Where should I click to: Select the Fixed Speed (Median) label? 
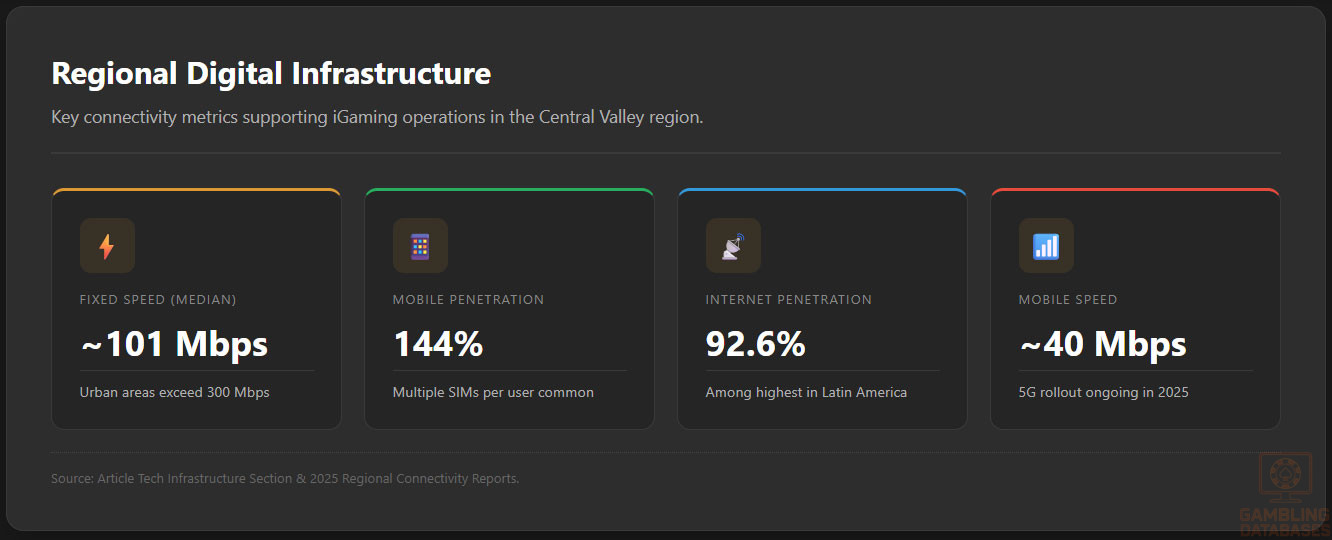(x=158, y=299)
